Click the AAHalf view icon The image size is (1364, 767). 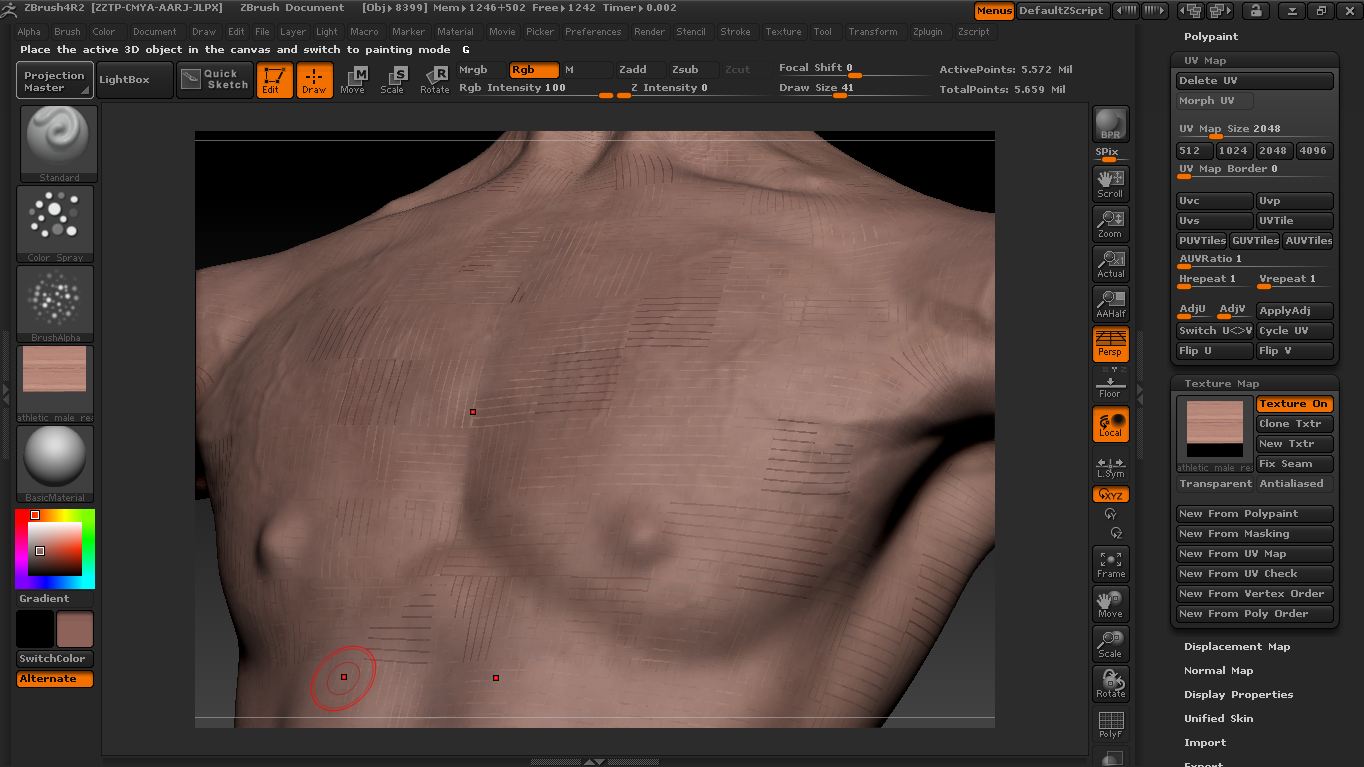click(x=1110, y=303)
